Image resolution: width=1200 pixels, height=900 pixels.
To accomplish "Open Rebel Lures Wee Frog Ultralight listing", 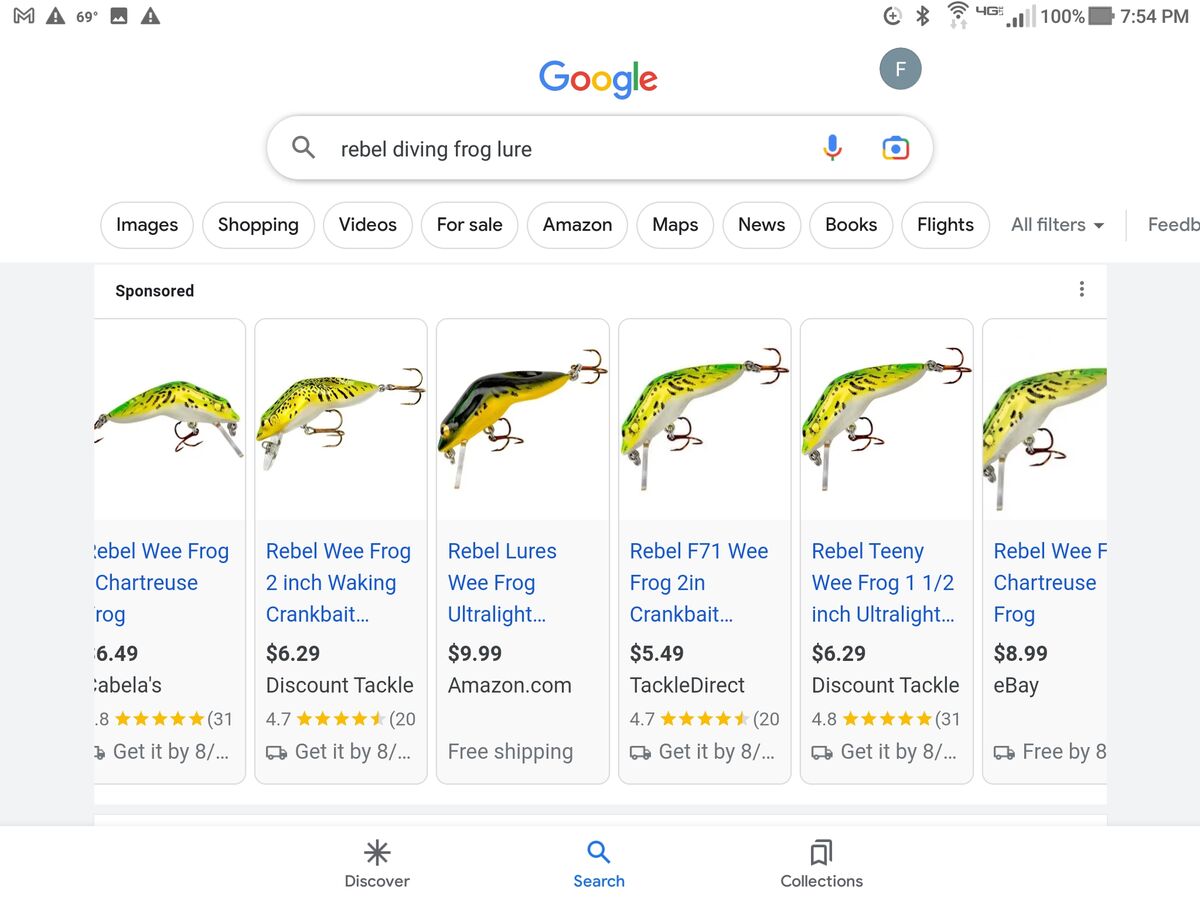I will pyautogui.click(x=501, y=582).
